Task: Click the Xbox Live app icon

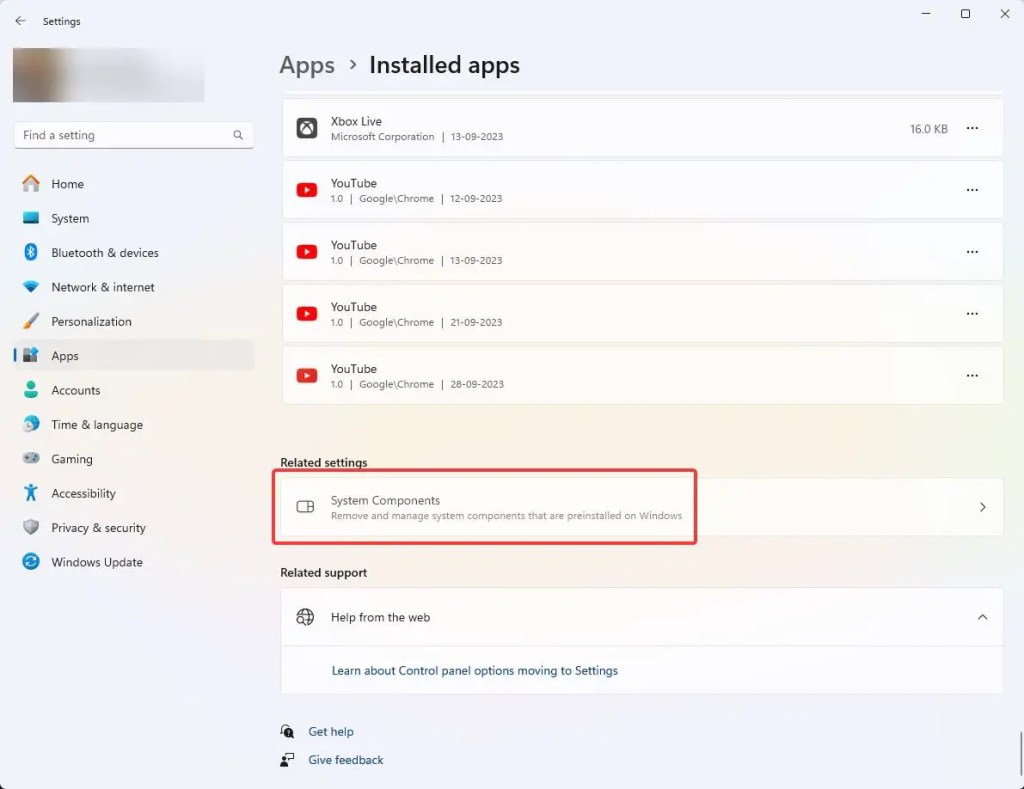Action: point(307,129)
